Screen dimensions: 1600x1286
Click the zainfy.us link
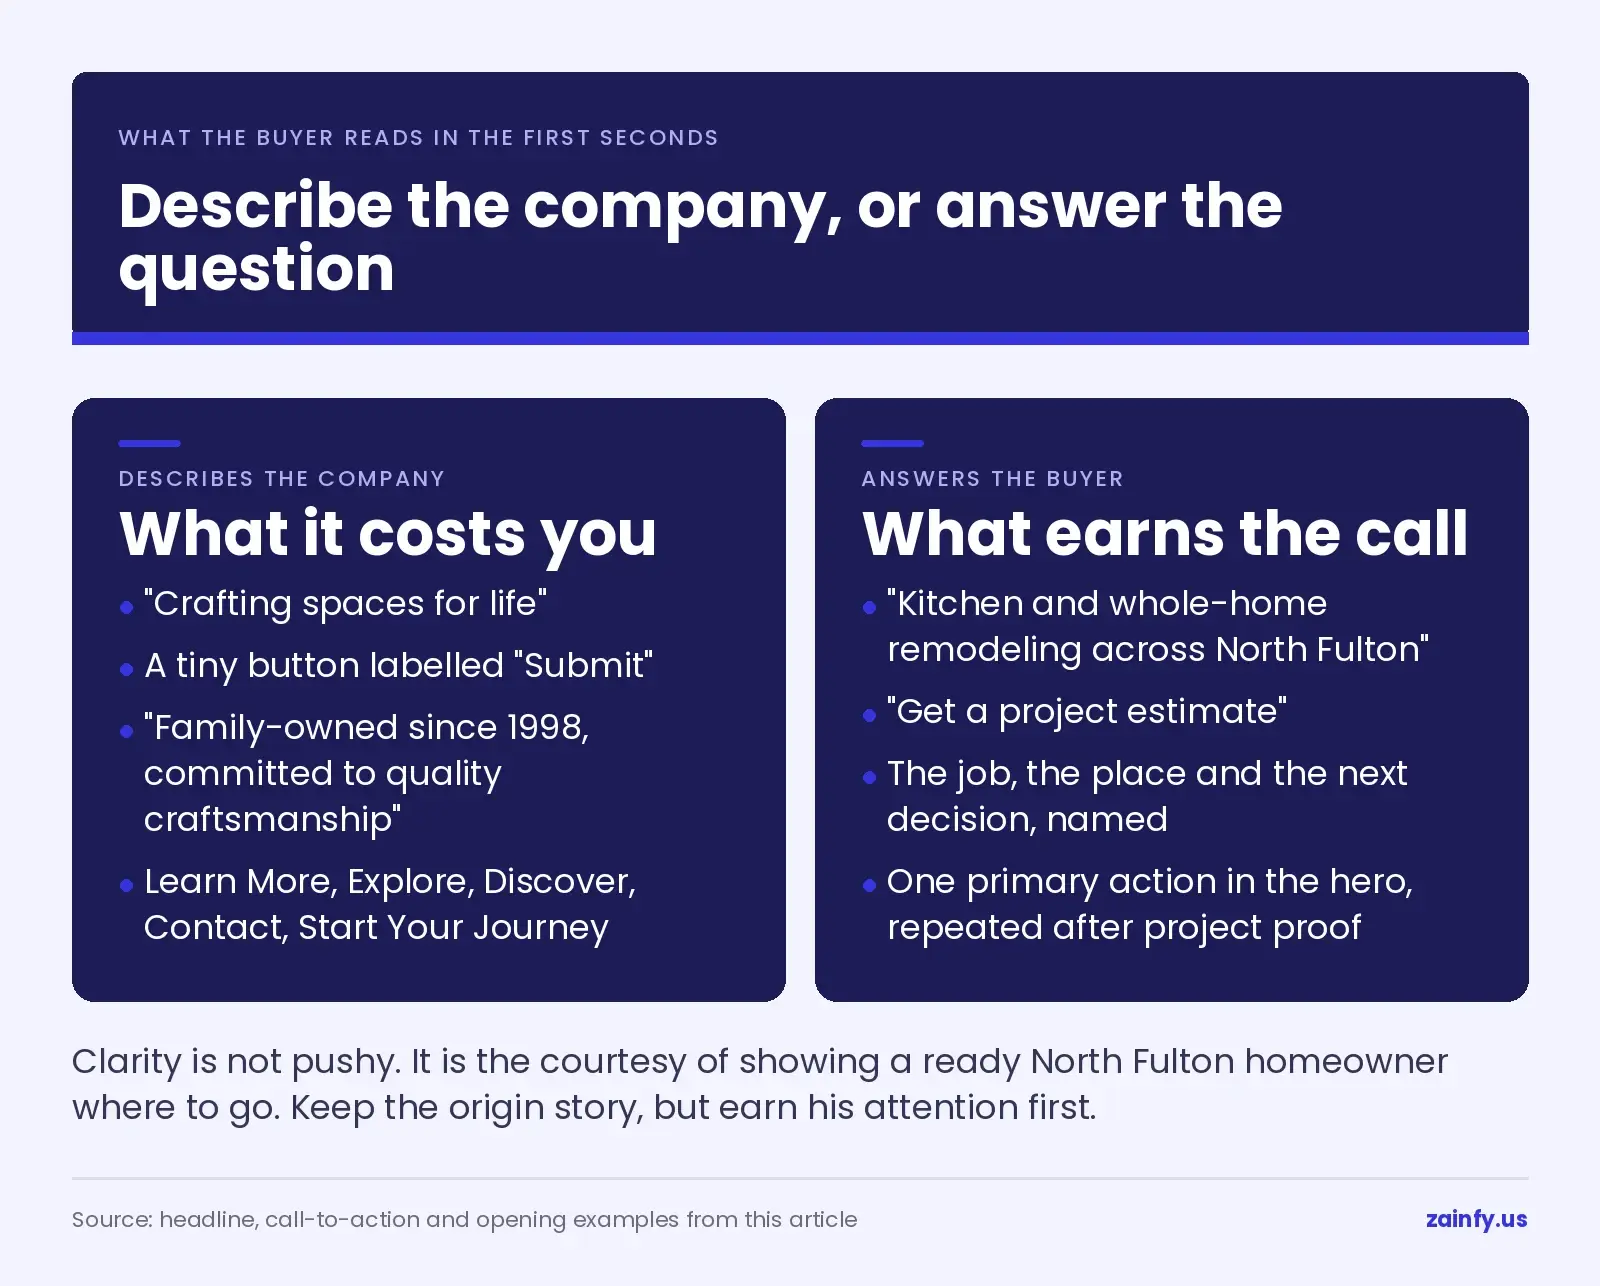pos(1476,1219)
